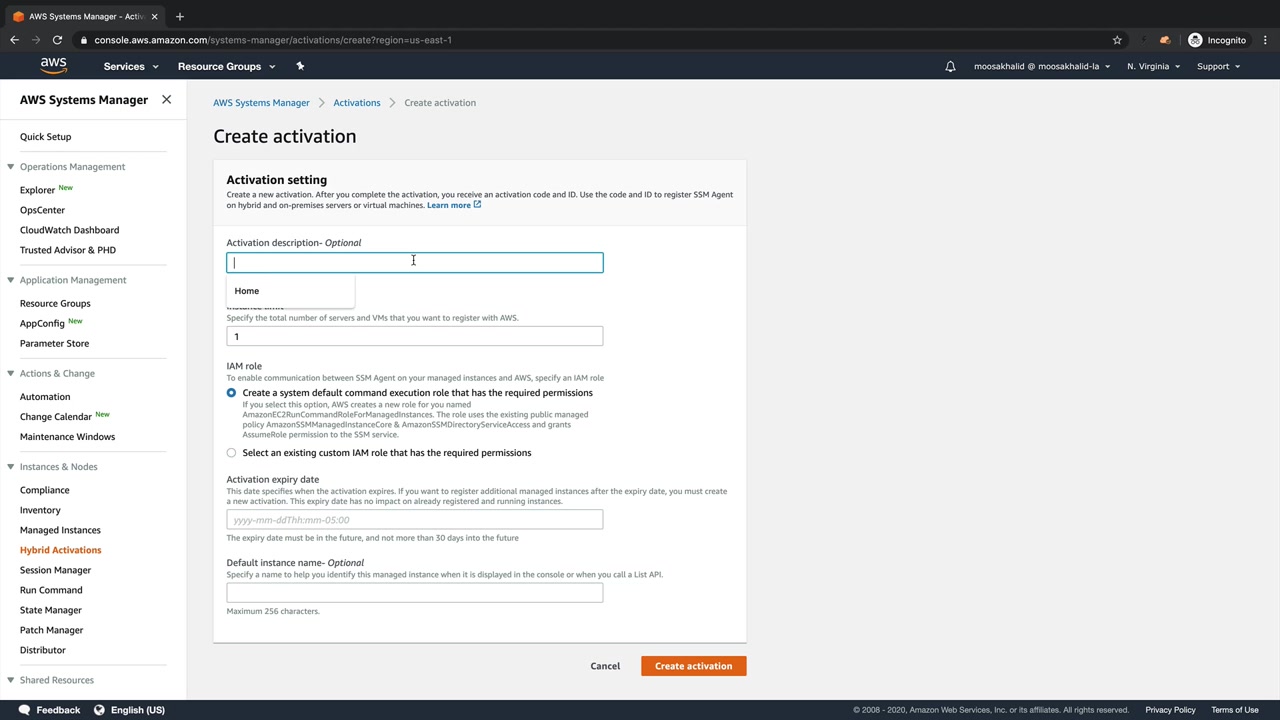Open the Terms of Use link
The image size is (1280, 720).
1235,710
